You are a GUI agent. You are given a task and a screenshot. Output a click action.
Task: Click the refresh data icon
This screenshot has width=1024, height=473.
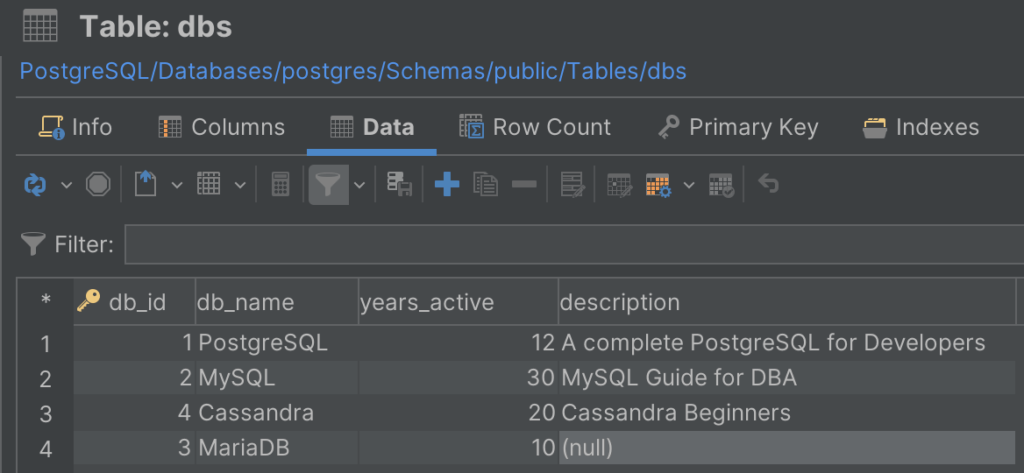tap(35, 185)
